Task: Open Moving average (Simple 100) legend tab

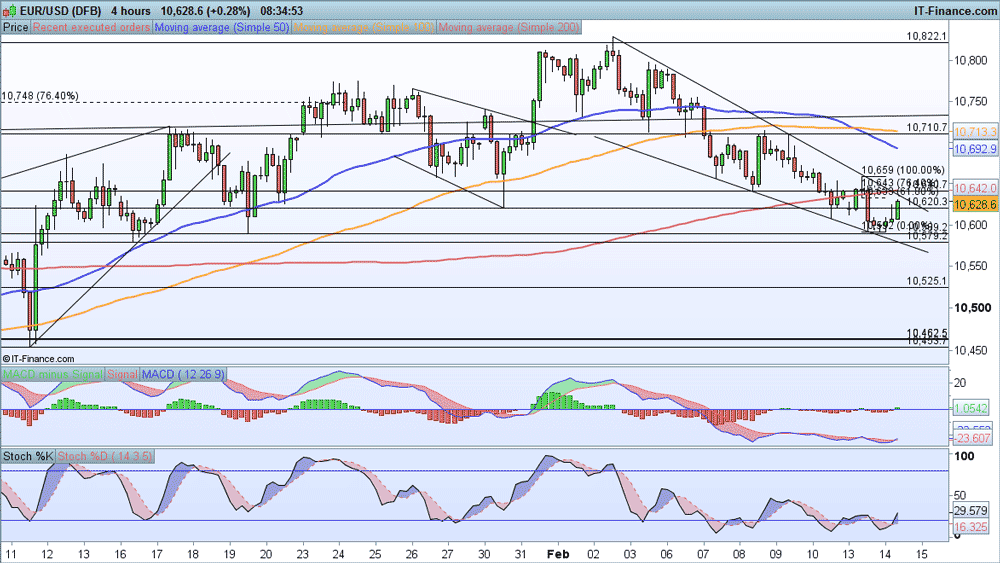Action: coord(363,27)
